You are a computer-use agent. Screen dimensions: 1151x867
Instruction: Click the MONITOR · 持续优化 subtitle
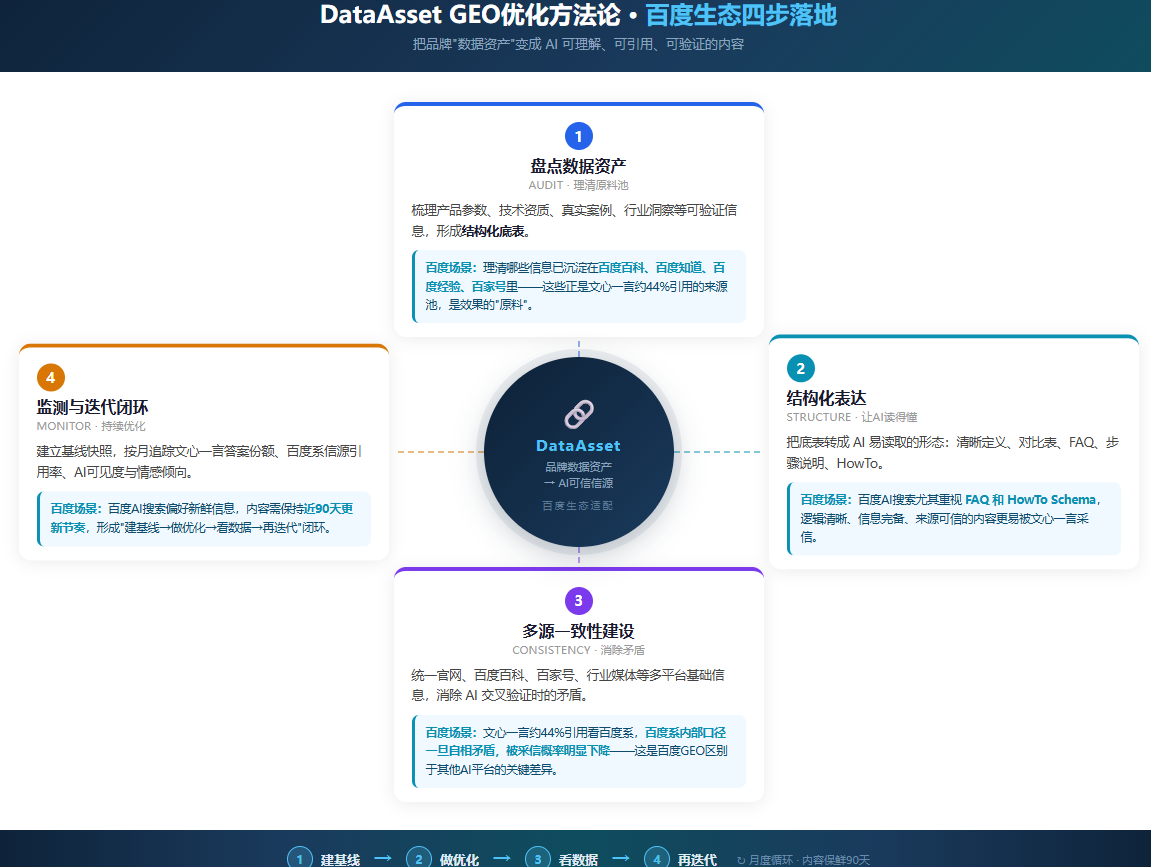[91, 426]
